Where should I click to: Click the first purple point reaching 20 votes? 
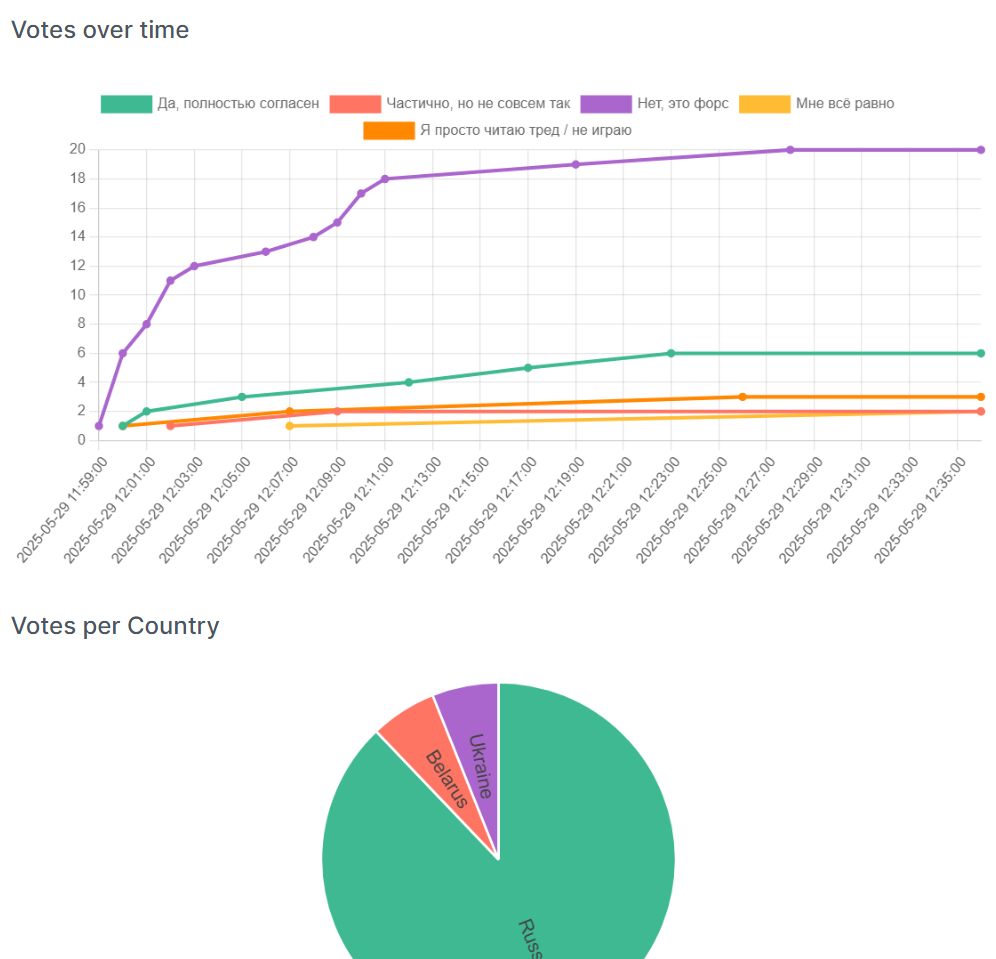click(x=790, y=150)
